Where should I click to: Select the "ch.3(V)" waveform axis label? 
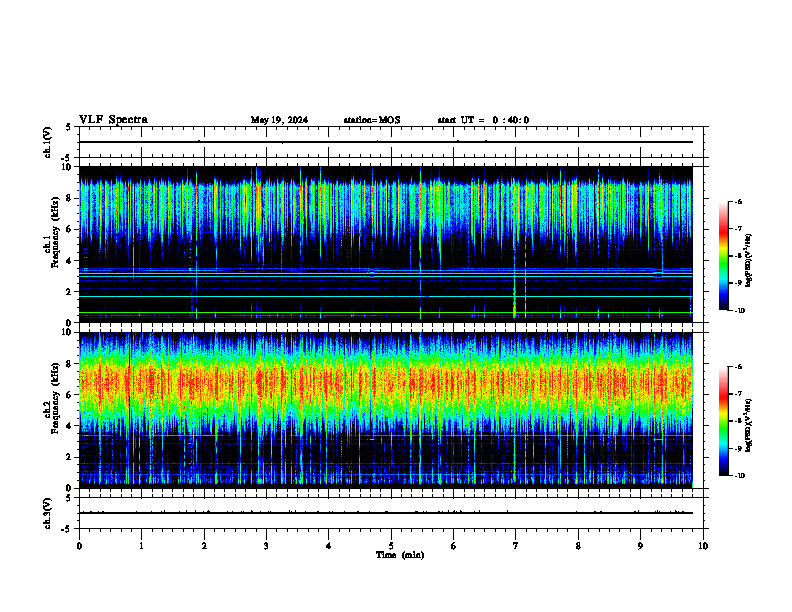coord(47,513)
